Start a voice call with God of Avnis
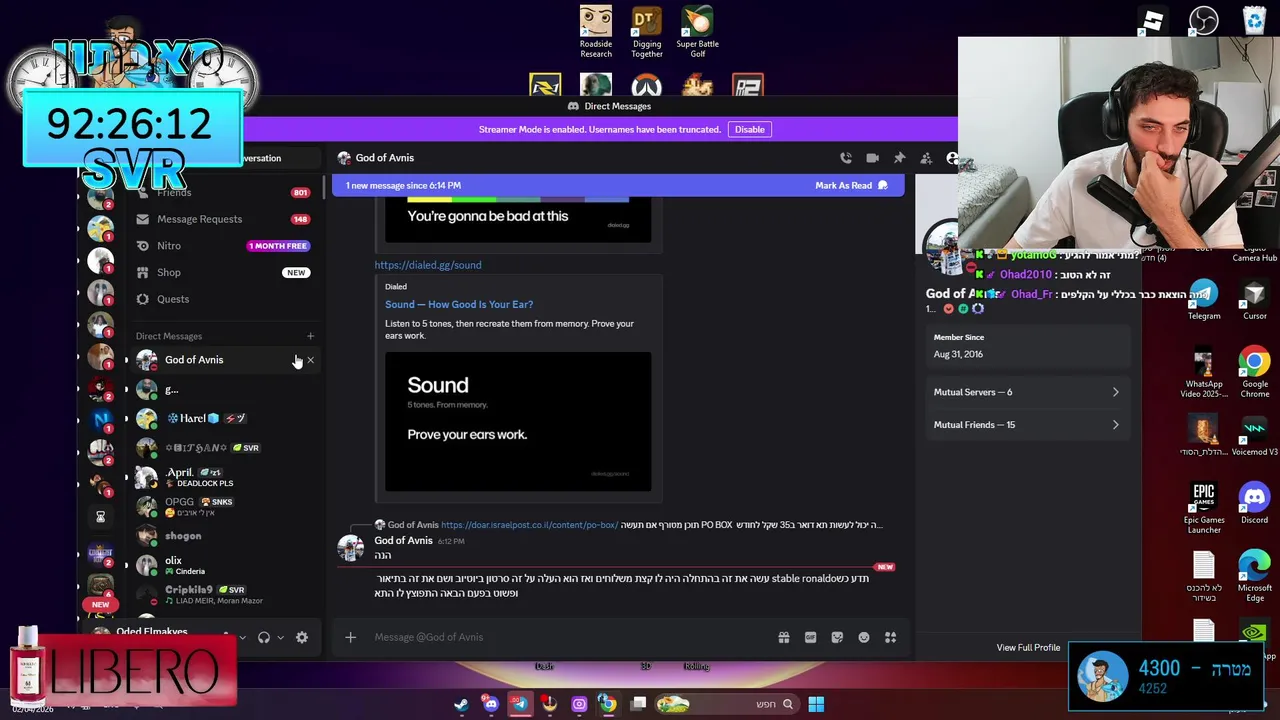Screen dimensions: 1280x720 point(846,158)
